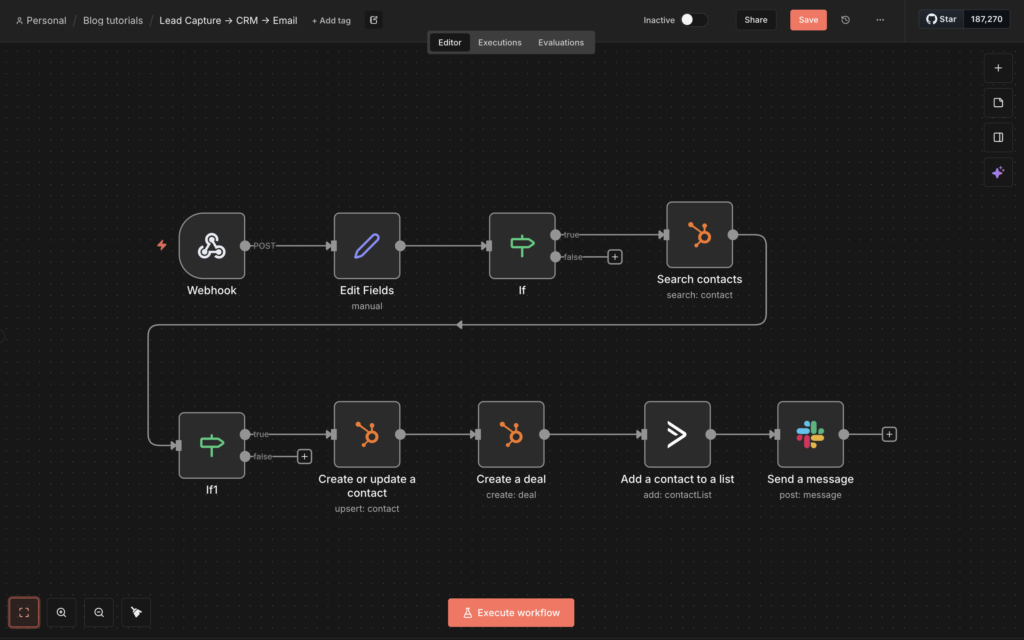Click the Search contacts output connector
1024x640 pixels.
coord(733,234)
